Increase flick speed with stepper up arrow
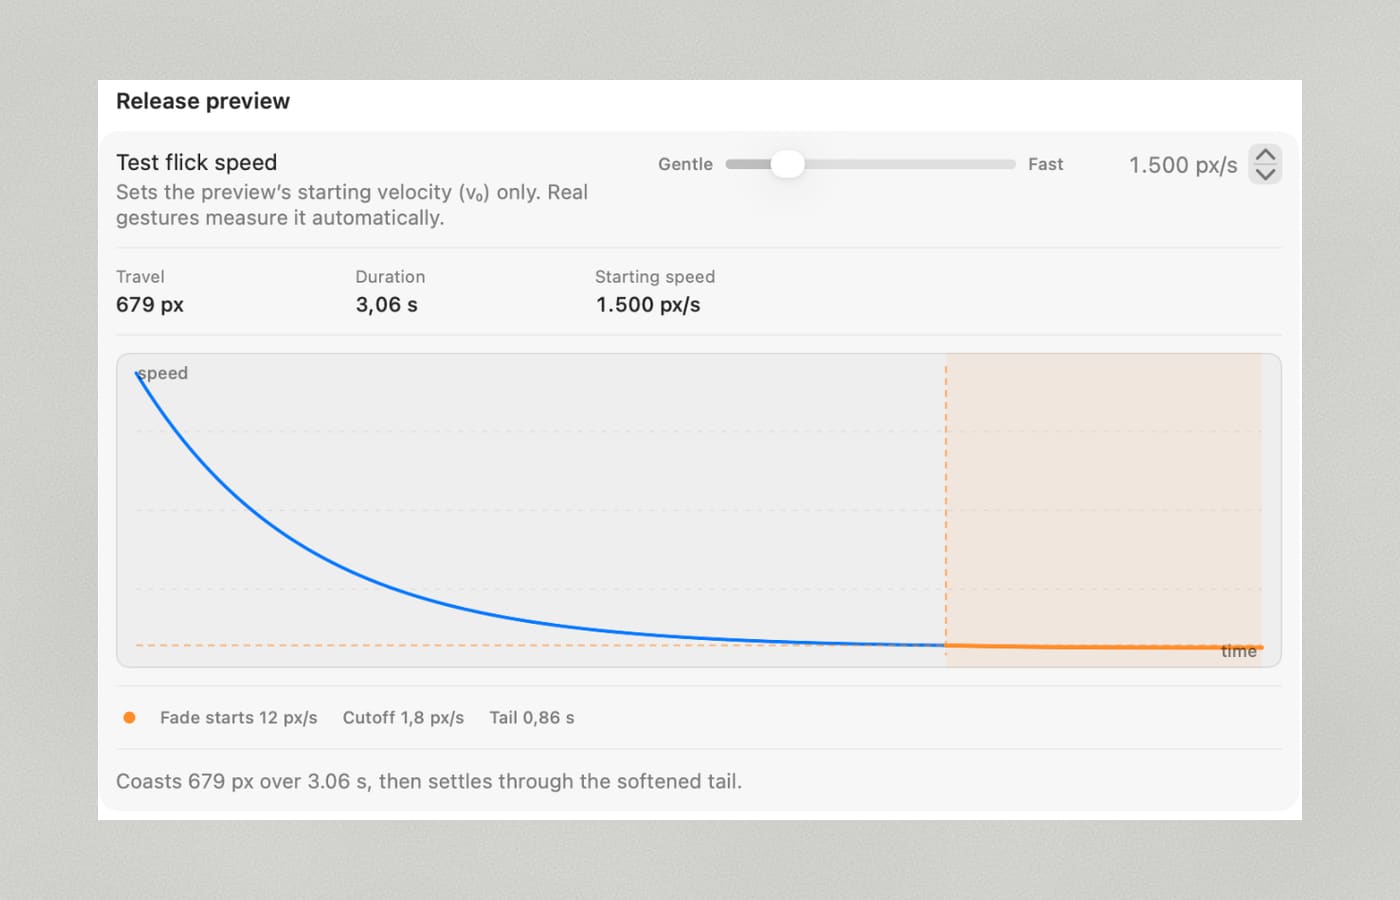This screenshot has width=1400, height=900. click(x=1265, y=155)
